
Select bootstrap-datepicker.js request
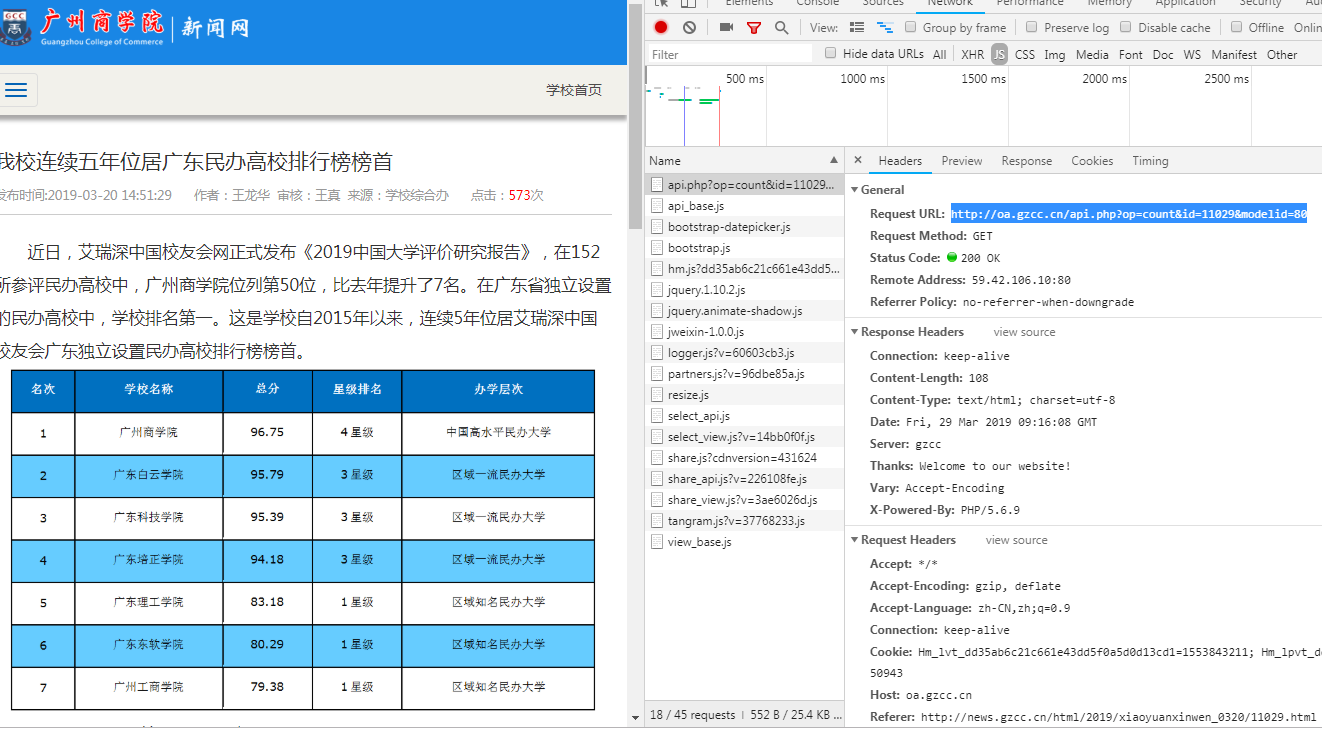(x=745, y=227)
